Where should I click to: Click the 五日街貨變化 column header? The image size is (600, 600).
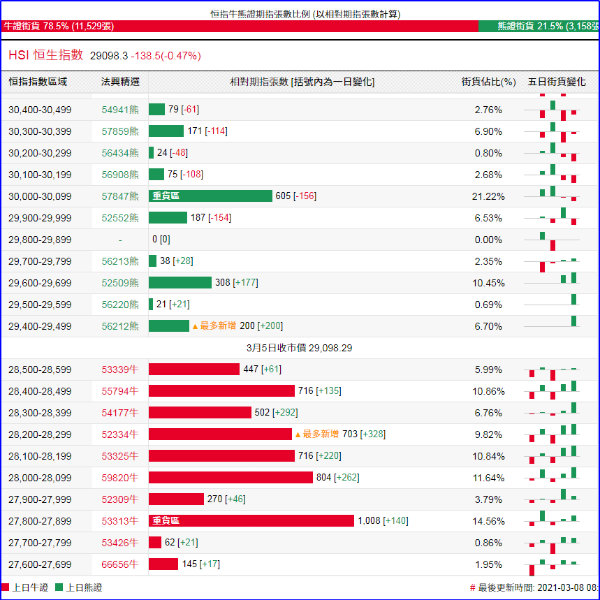click(x=556, y=82)
